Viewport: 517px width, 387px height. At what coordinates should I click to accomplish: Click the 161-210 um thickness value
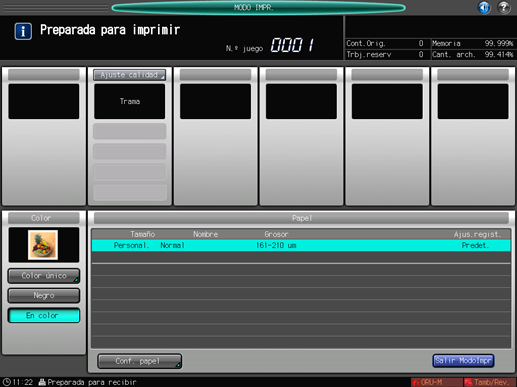(x=276, y=245)
